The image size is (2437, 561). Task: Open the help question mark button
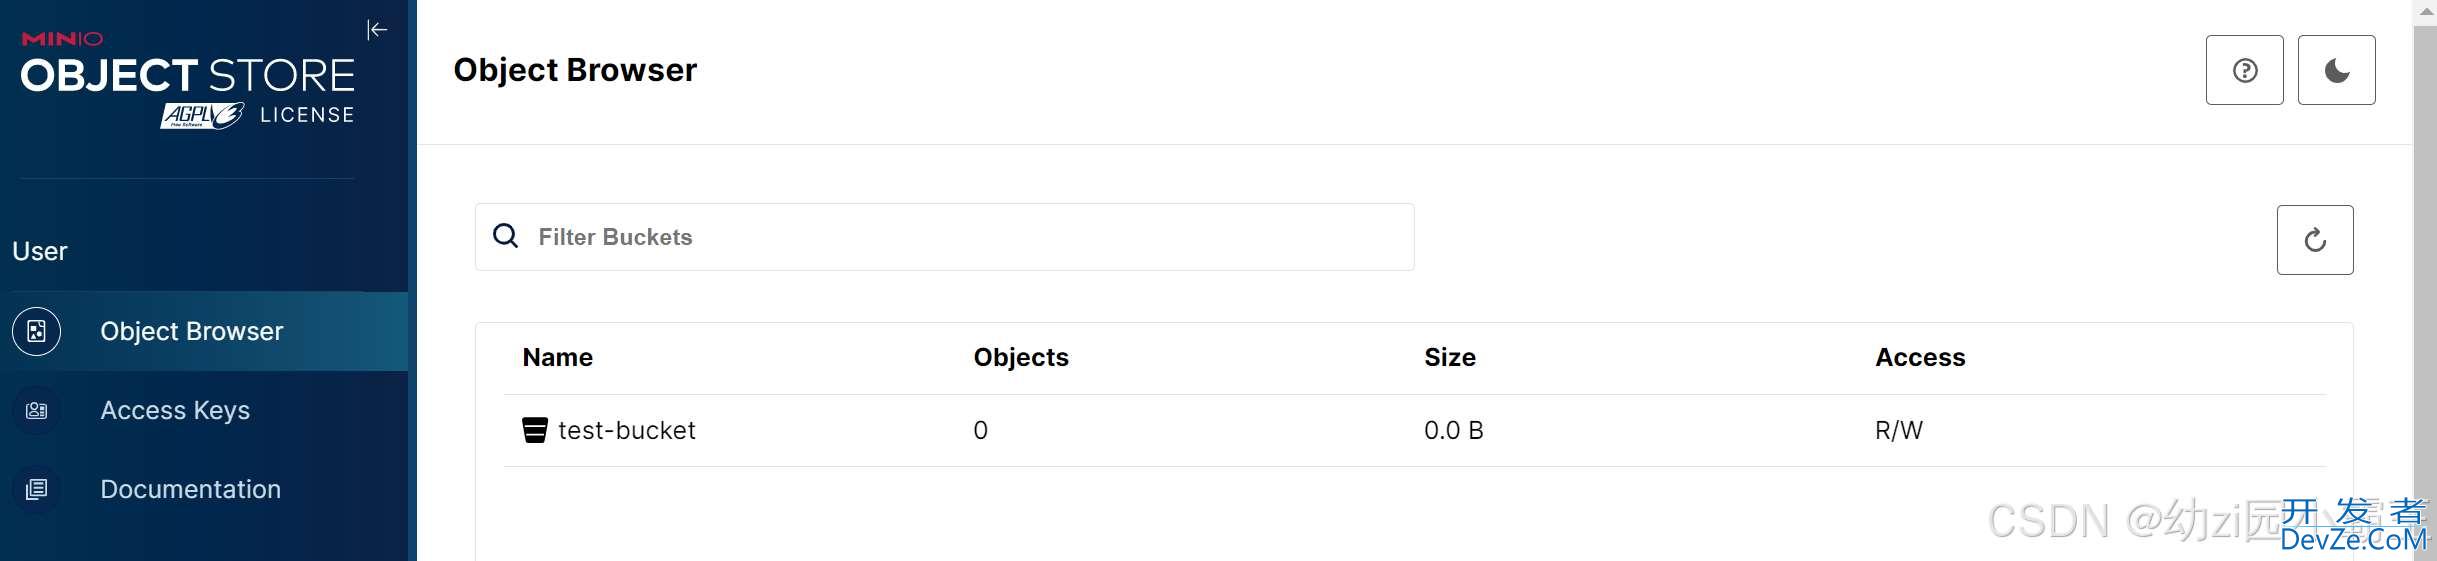(2244, 70)
